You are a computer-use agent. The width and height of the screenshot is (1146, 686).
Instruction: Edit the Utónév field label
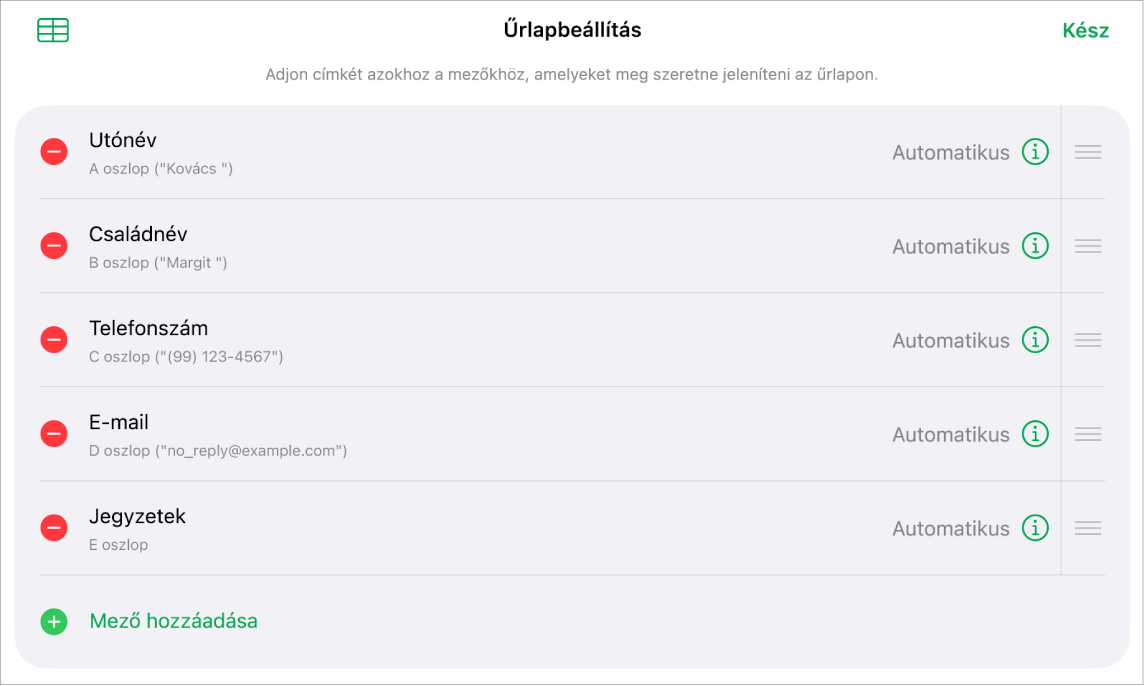pos(123,140)
